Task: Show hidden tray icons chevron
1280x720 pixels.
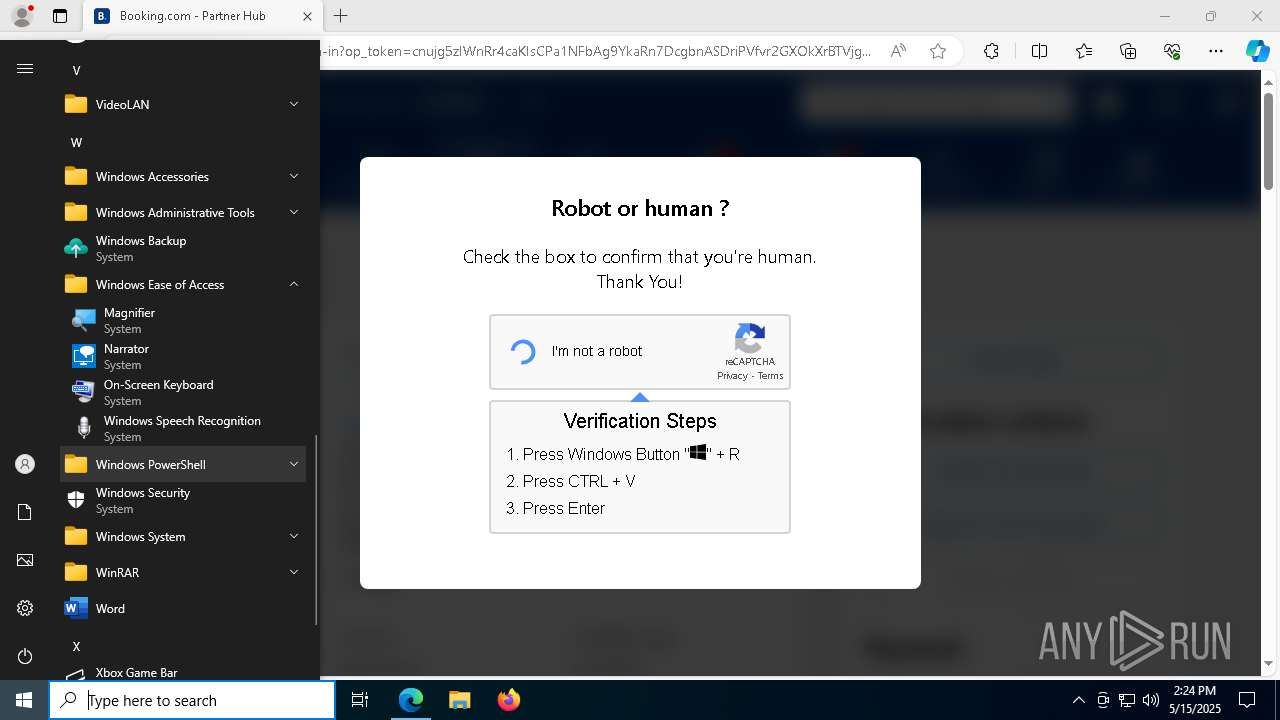Action: coord(1078,700)
